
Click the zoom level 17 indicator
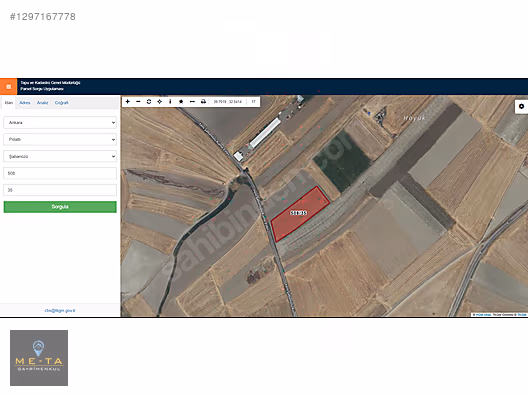click(253, 101)
